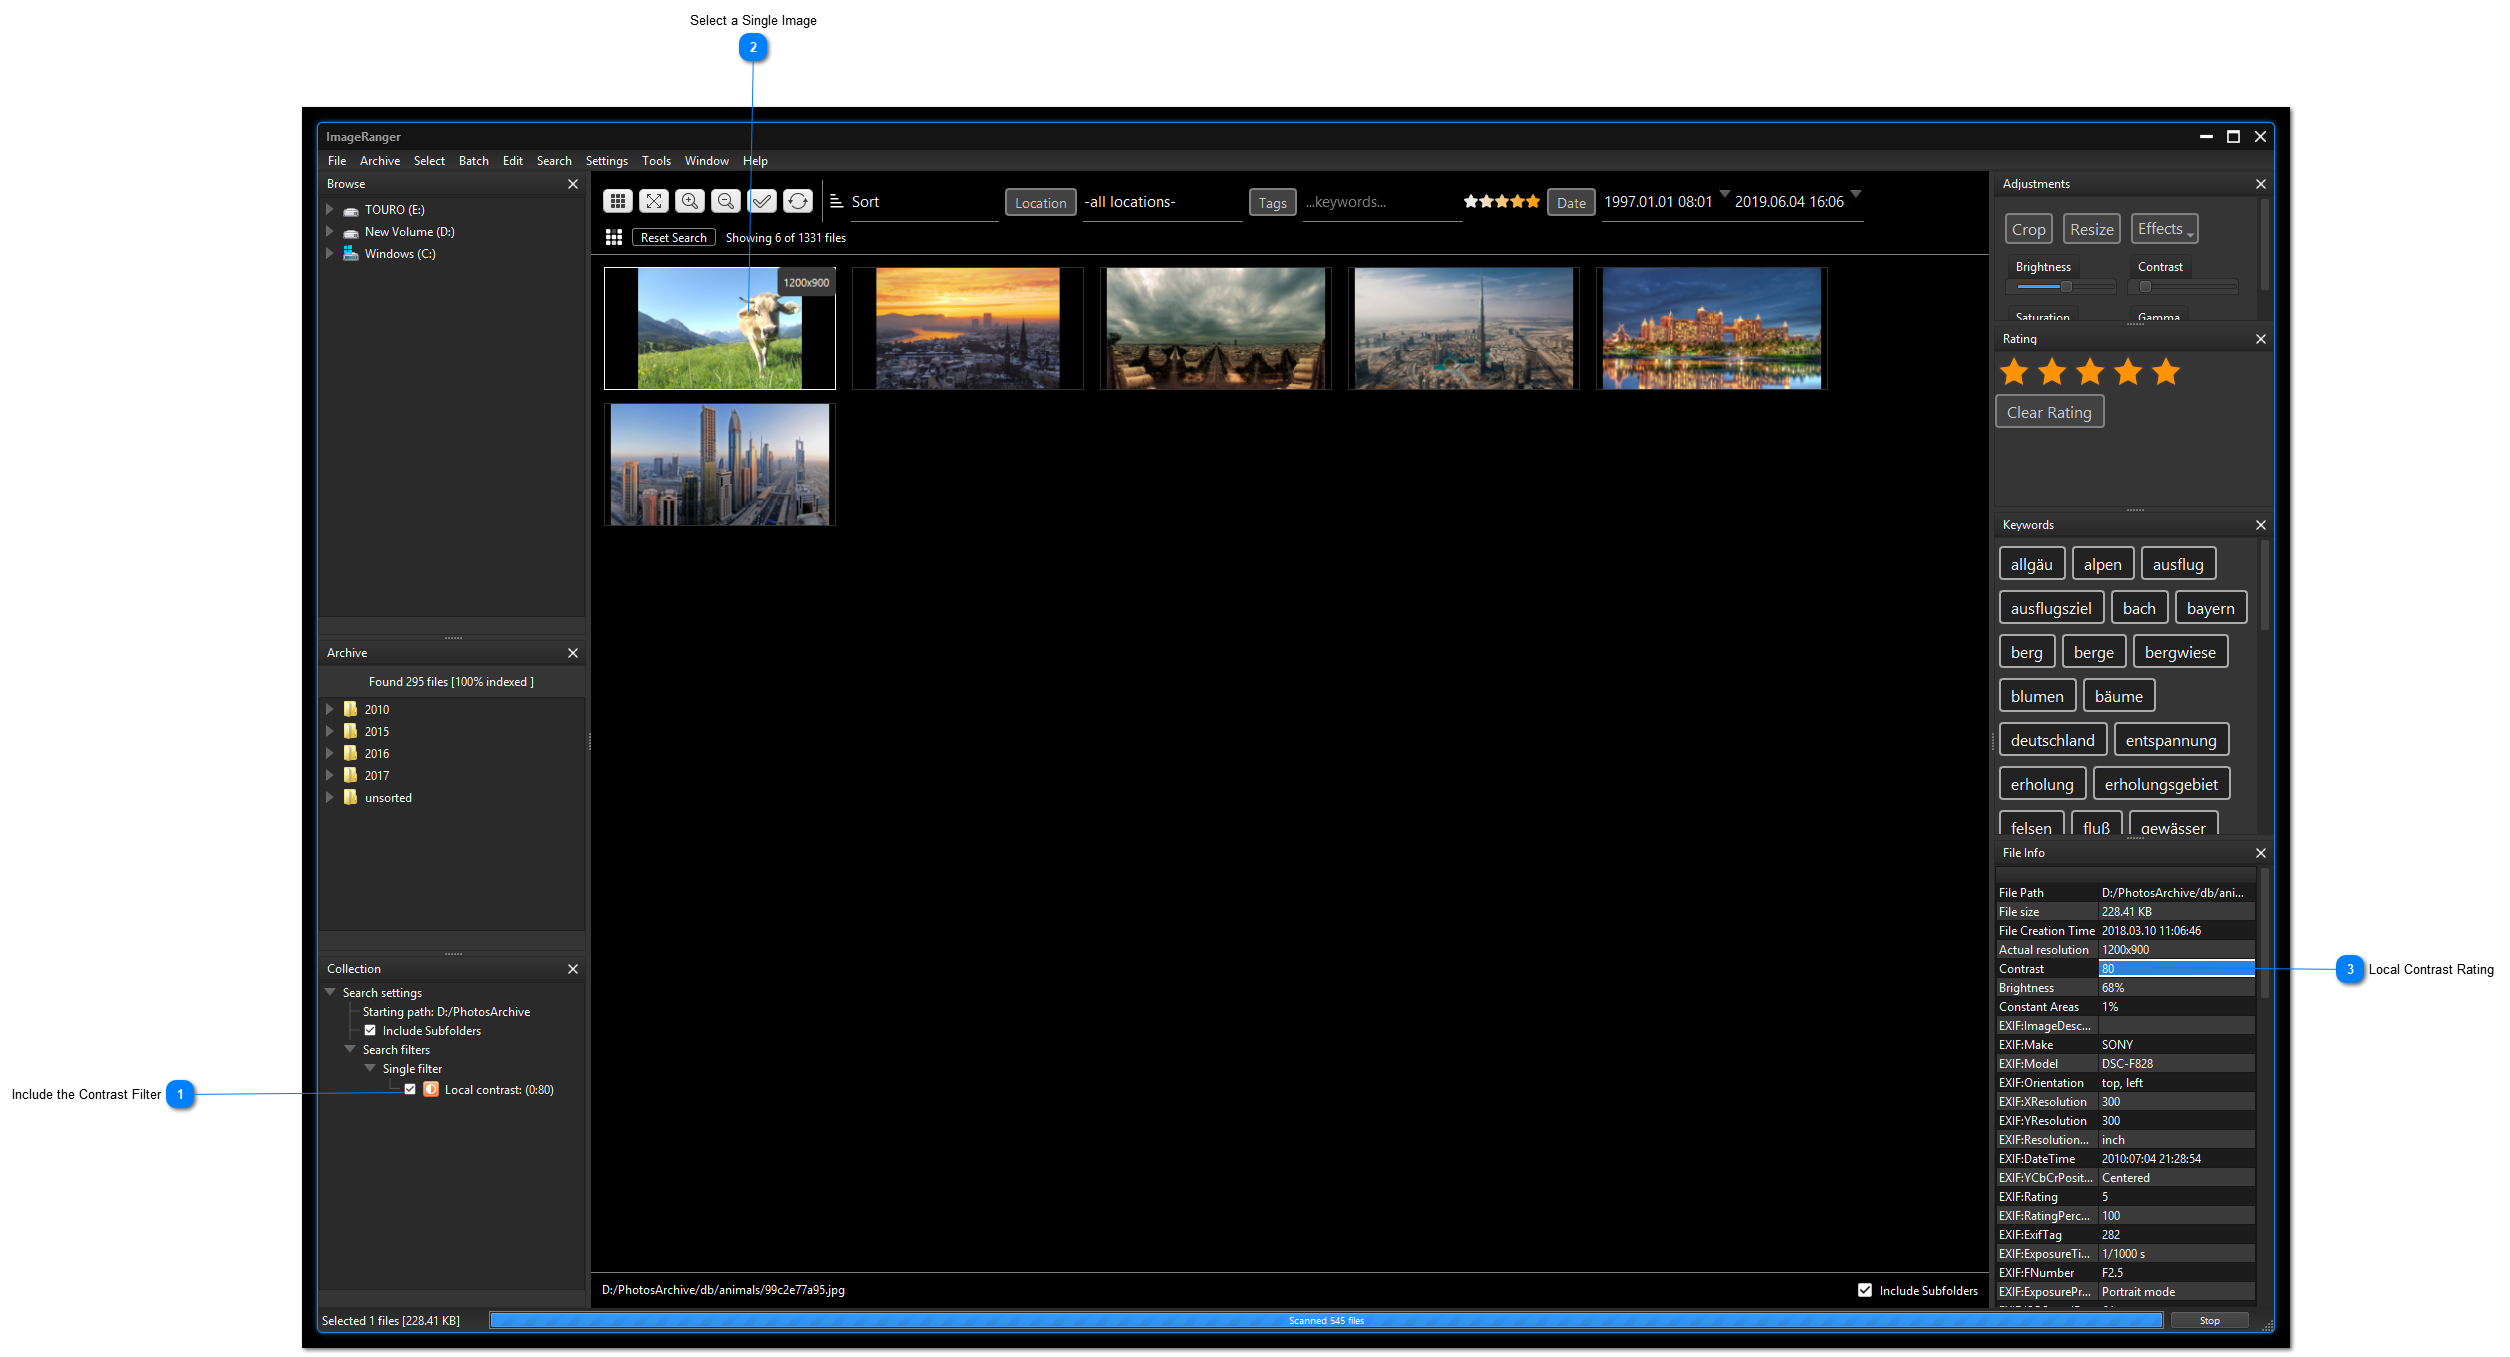The width and height of the screenshot is (2510, 1357).
Task: Toggle Include Subfolders in Collection panel
Action: (x=370, y=1030)
